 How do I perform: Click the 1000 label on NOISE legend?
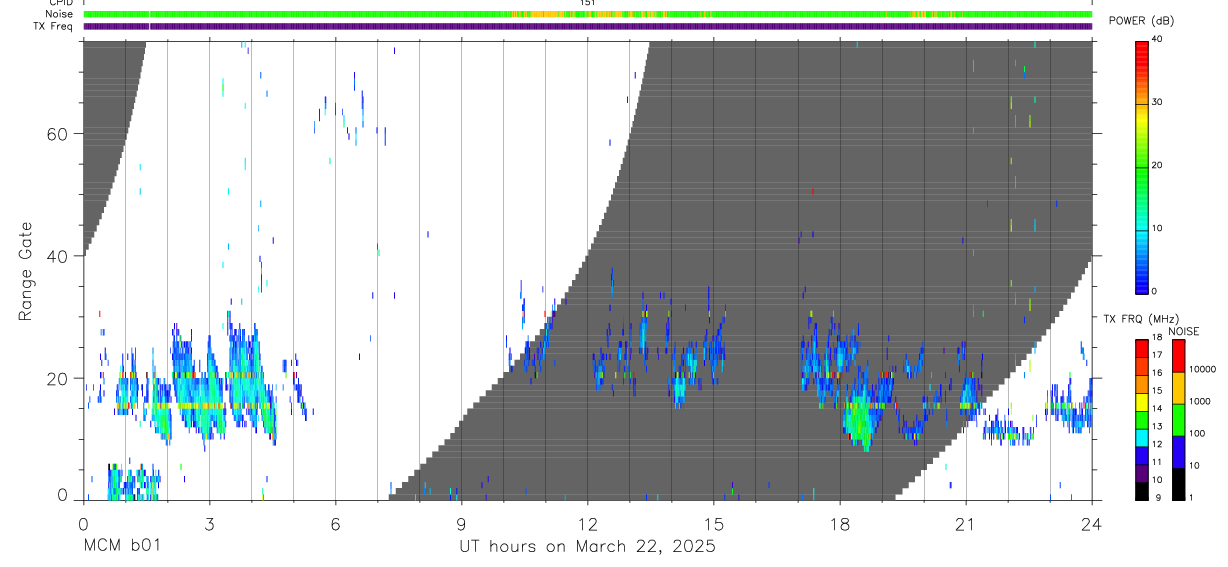tap(1200, 401)
